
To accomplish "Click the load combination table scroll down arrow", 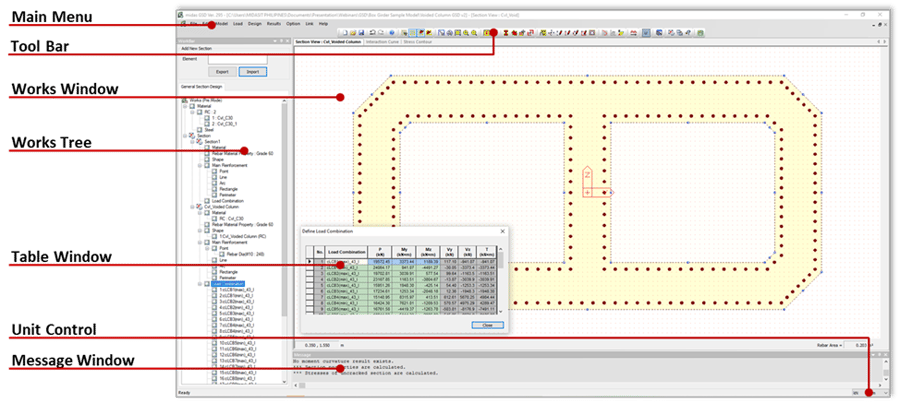I will [x=500, y=311].
